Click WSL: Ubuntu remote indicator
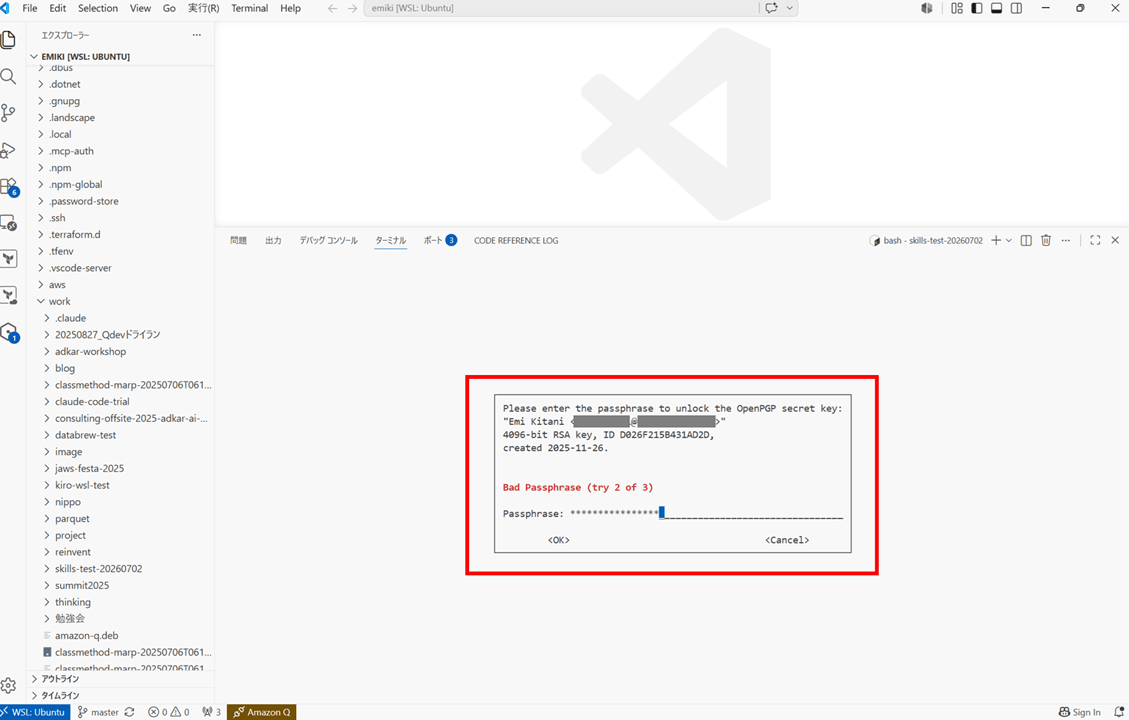 [35, 712]
